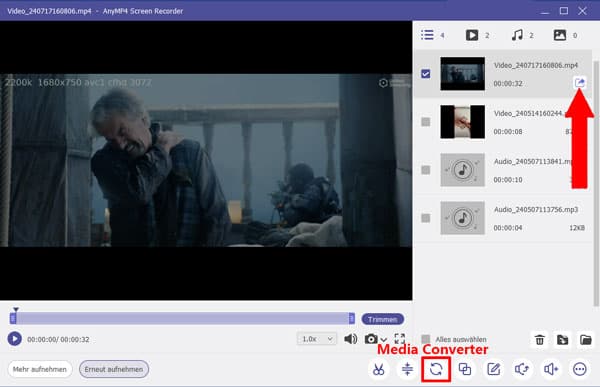
Task: Share the Video_240717160806.mp4 recording
Action: (x=580, y=83)
